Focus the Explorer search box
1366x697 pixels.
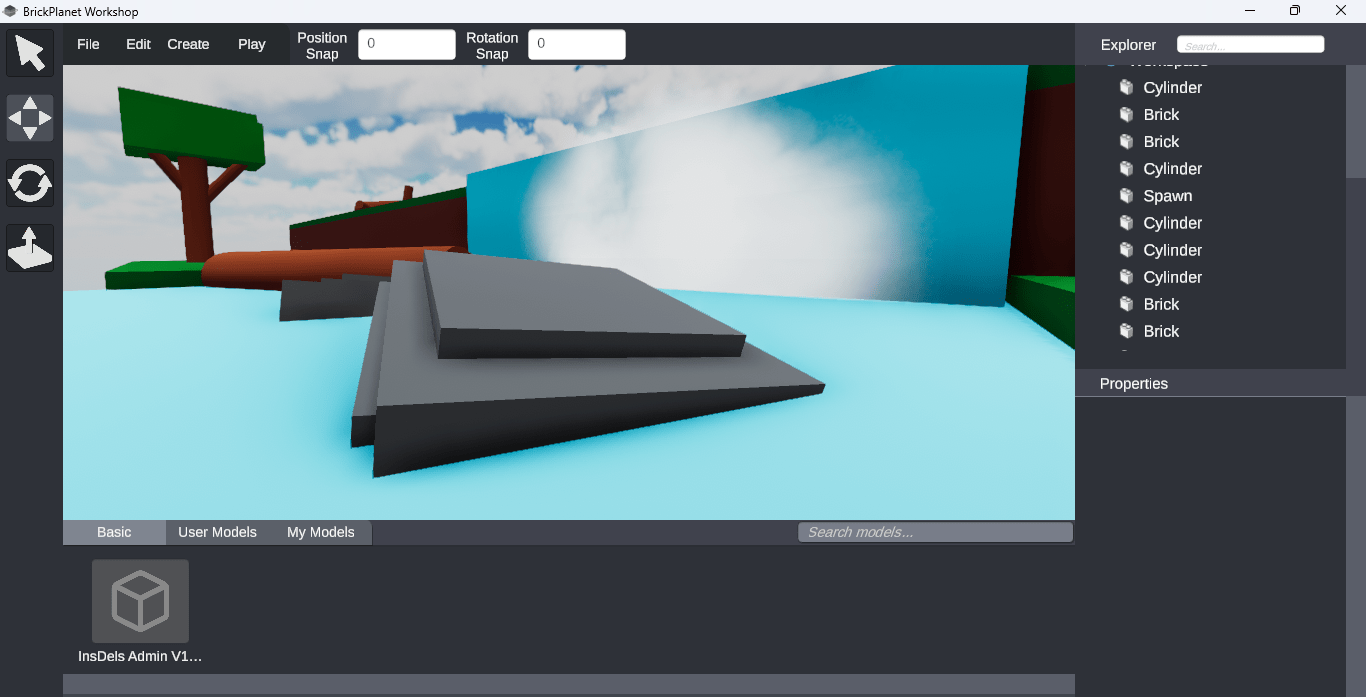[x=1250, y=45]
